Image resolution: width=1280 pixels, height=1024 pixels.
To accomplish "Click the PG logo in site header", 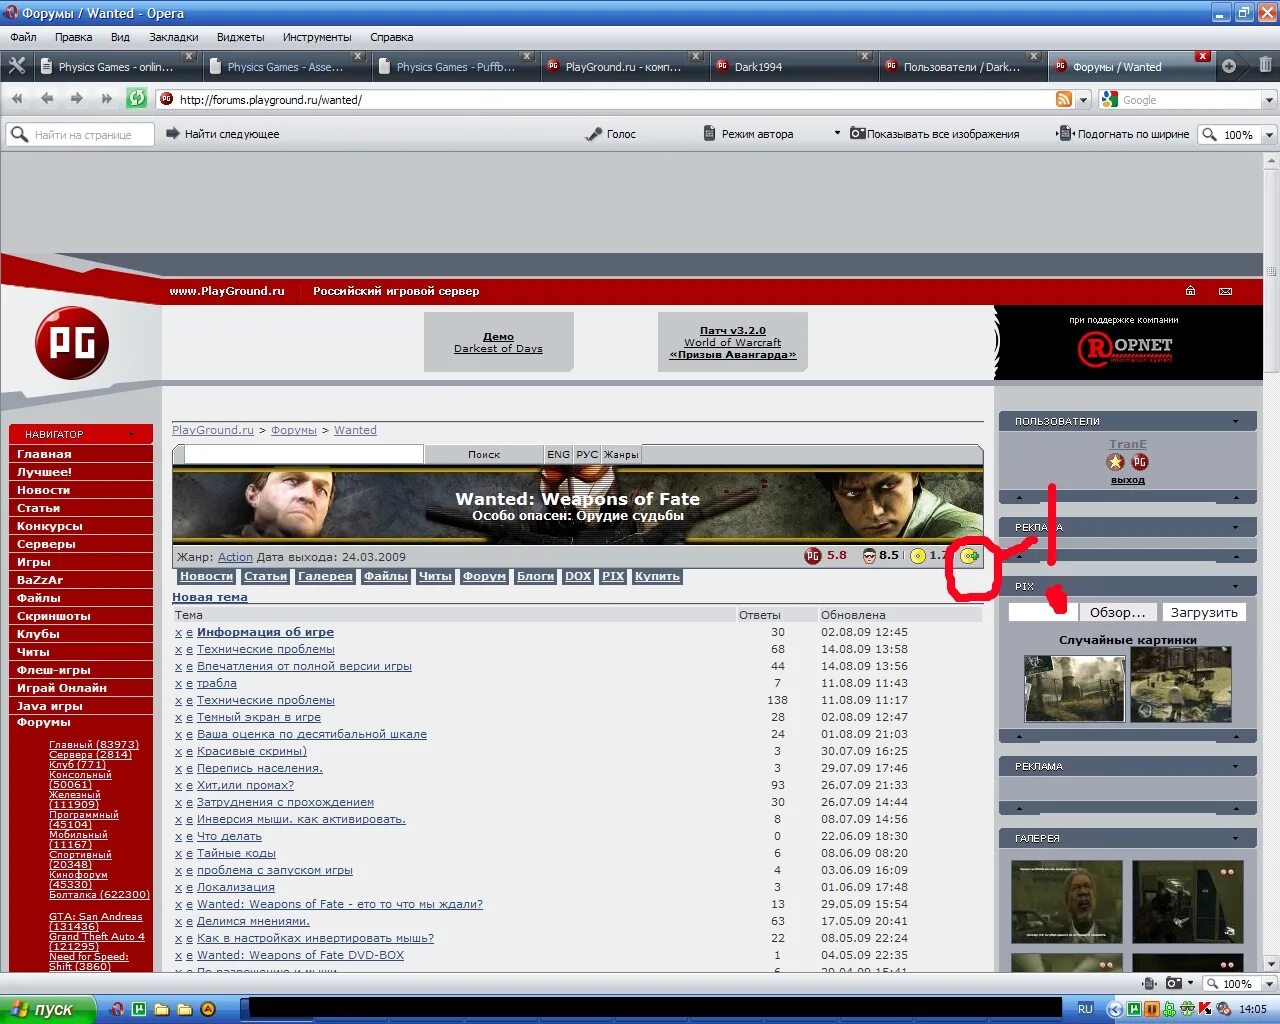I will coord(72,343).
